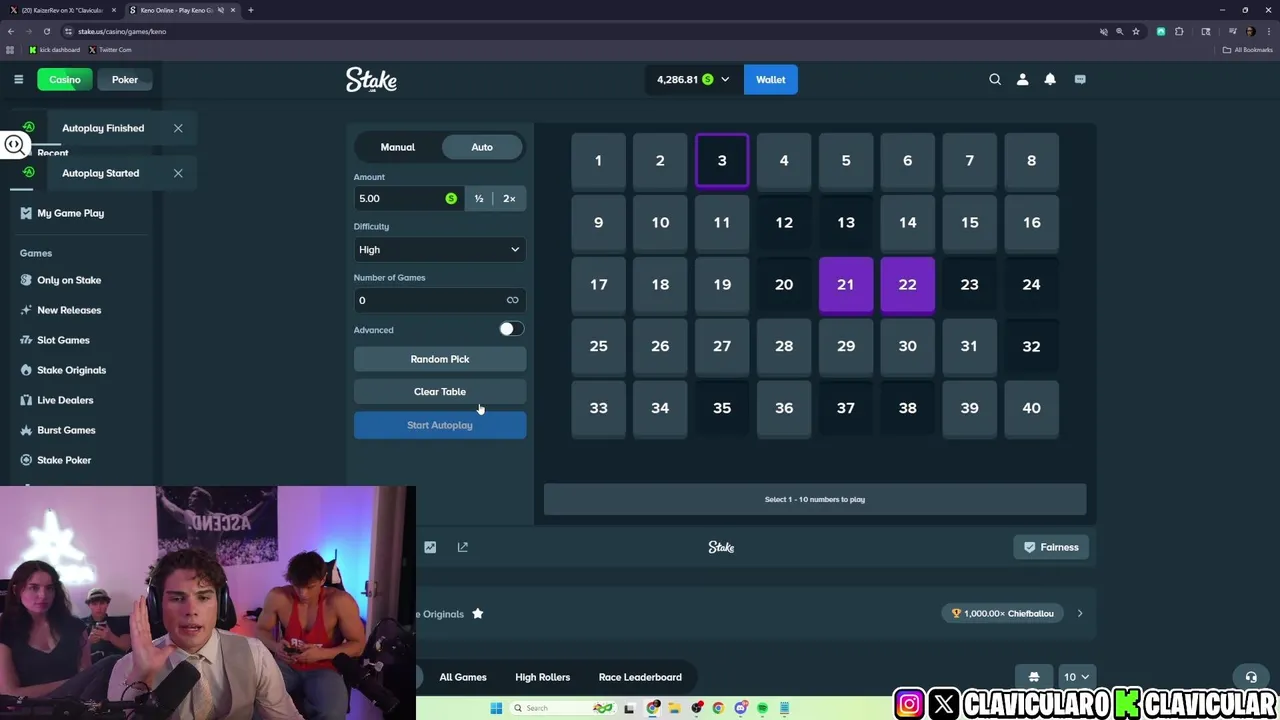Deselect keno number 21
This screenshot has width=1280, height=720.
point(846,285)
